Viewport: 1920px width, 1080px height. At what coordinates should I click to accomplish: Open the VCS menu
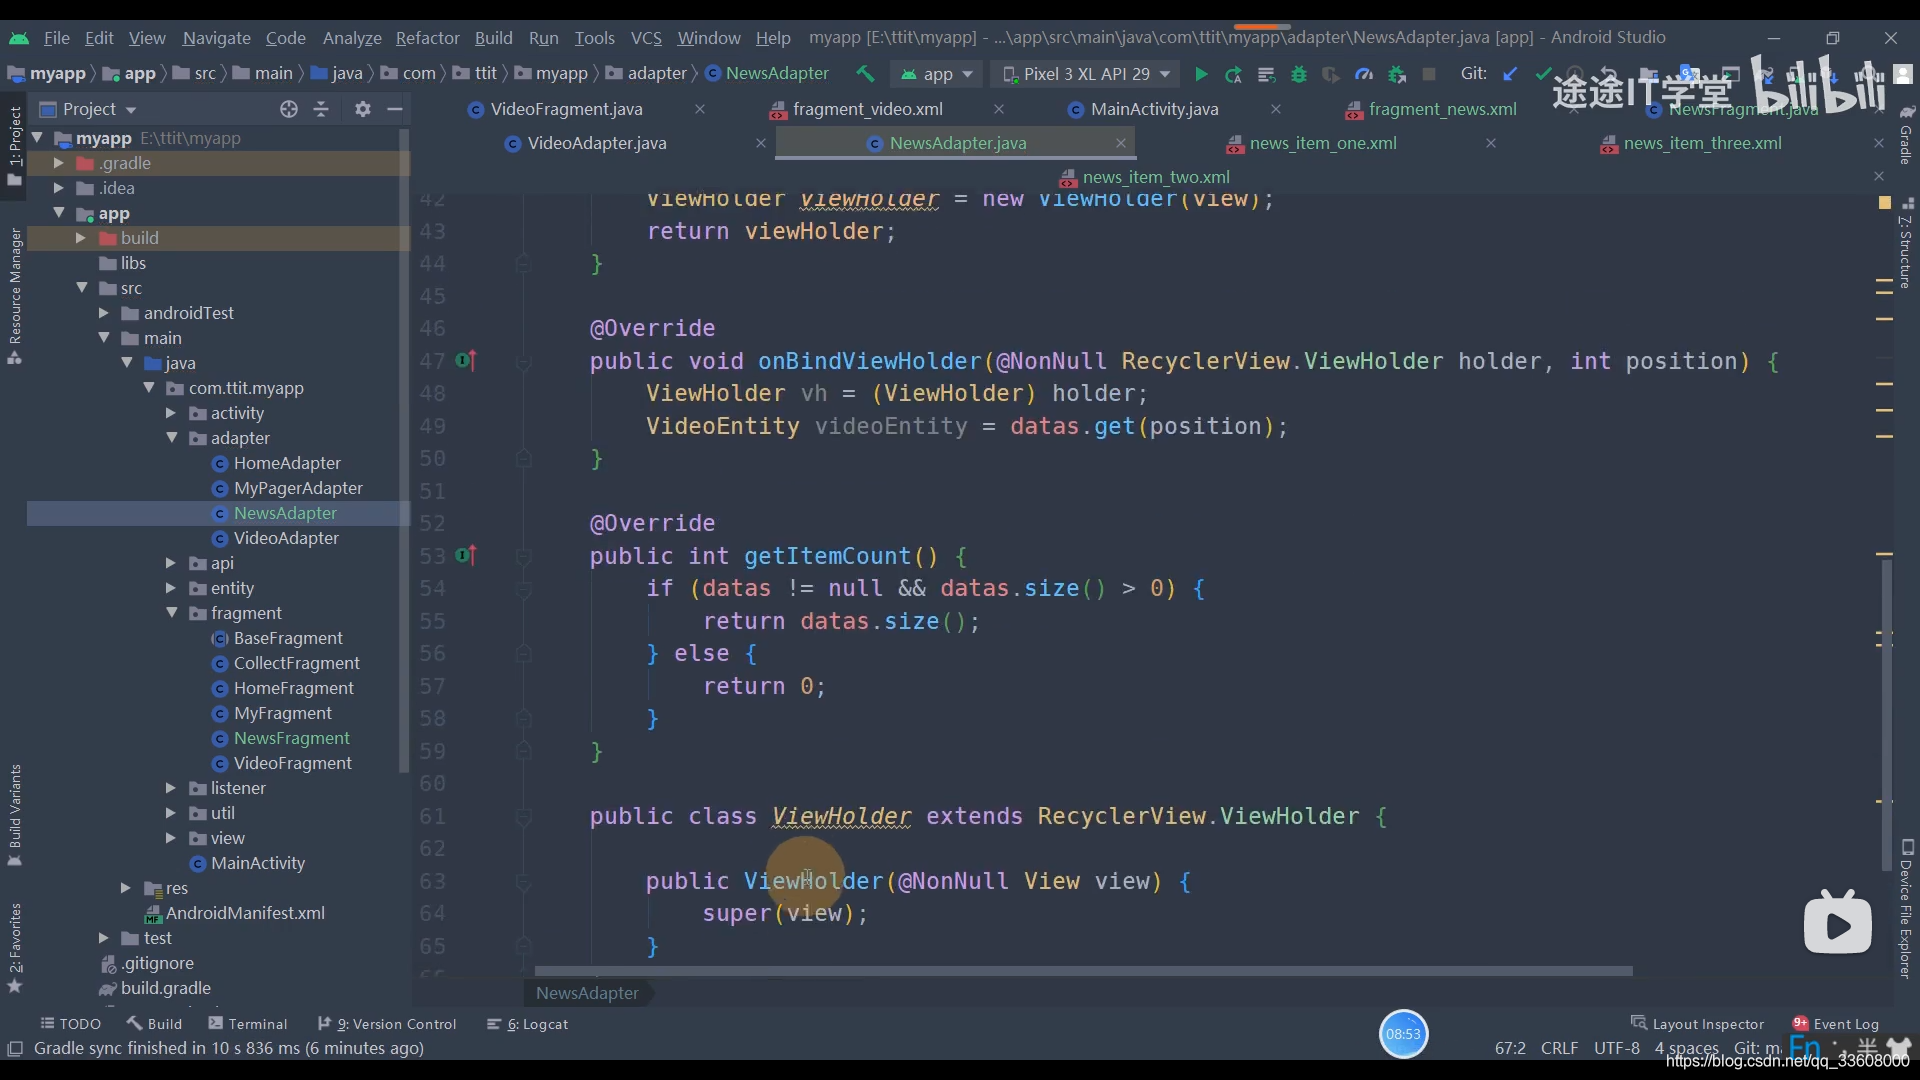pos(646,38)
